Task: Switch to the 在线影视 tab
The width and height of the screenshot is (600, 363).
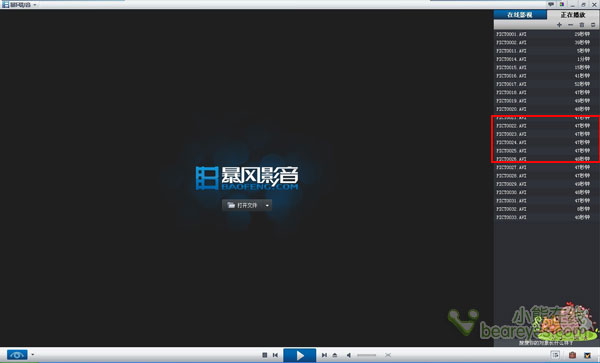Action: 520,15
